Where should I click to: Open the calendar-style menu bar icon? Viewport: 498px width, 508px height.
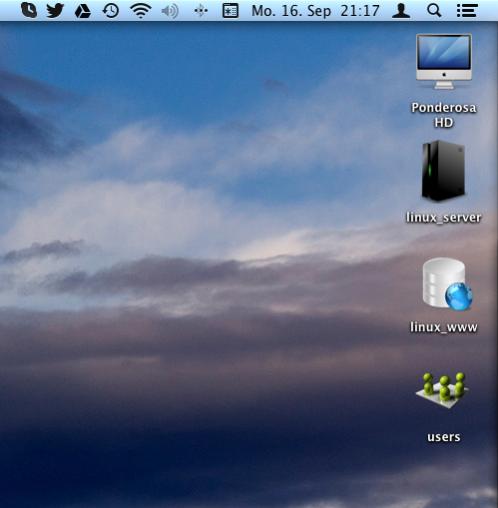(230, 11)
